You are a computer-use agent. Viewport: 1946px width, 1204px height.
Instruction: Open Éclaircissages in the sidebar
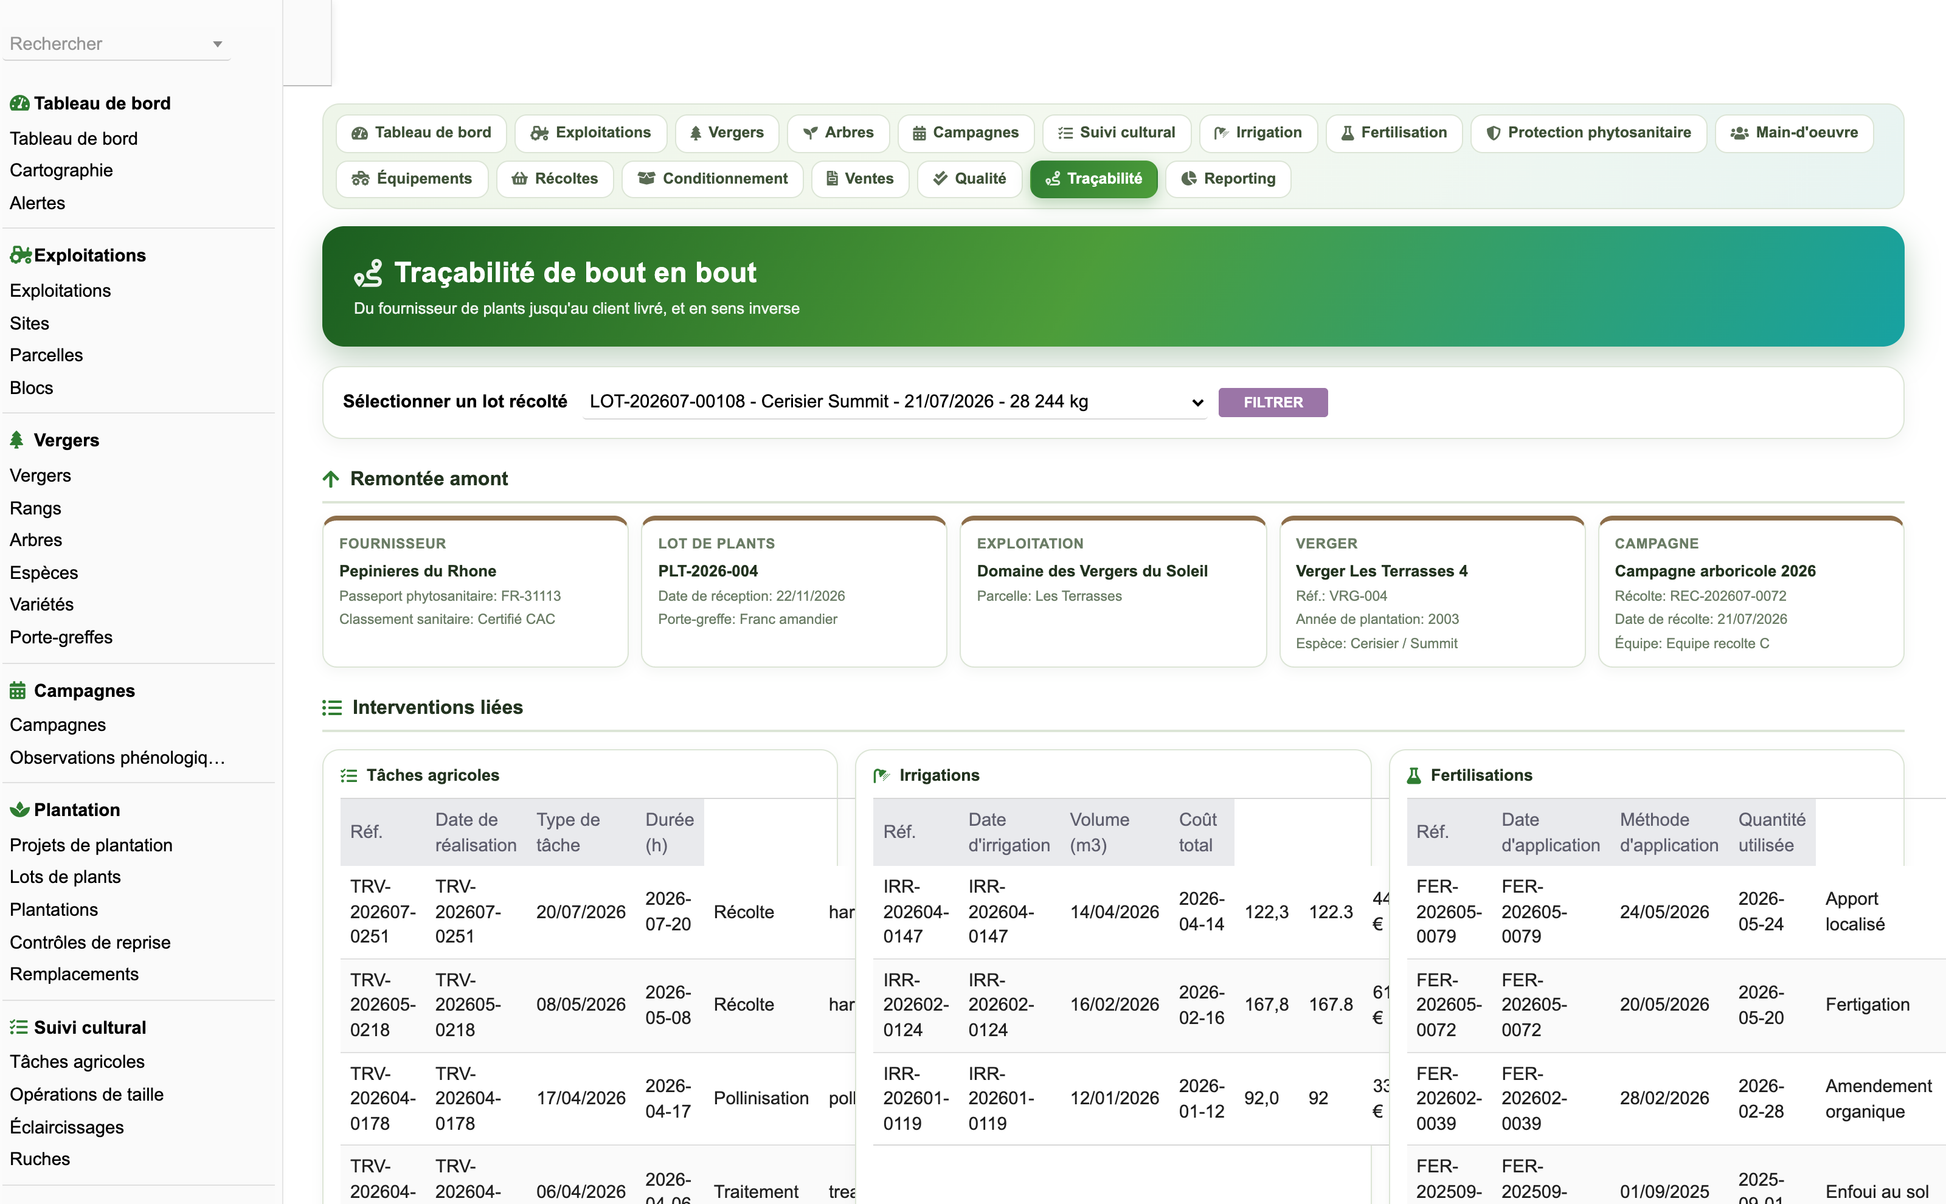click(x=67, y=1127)
